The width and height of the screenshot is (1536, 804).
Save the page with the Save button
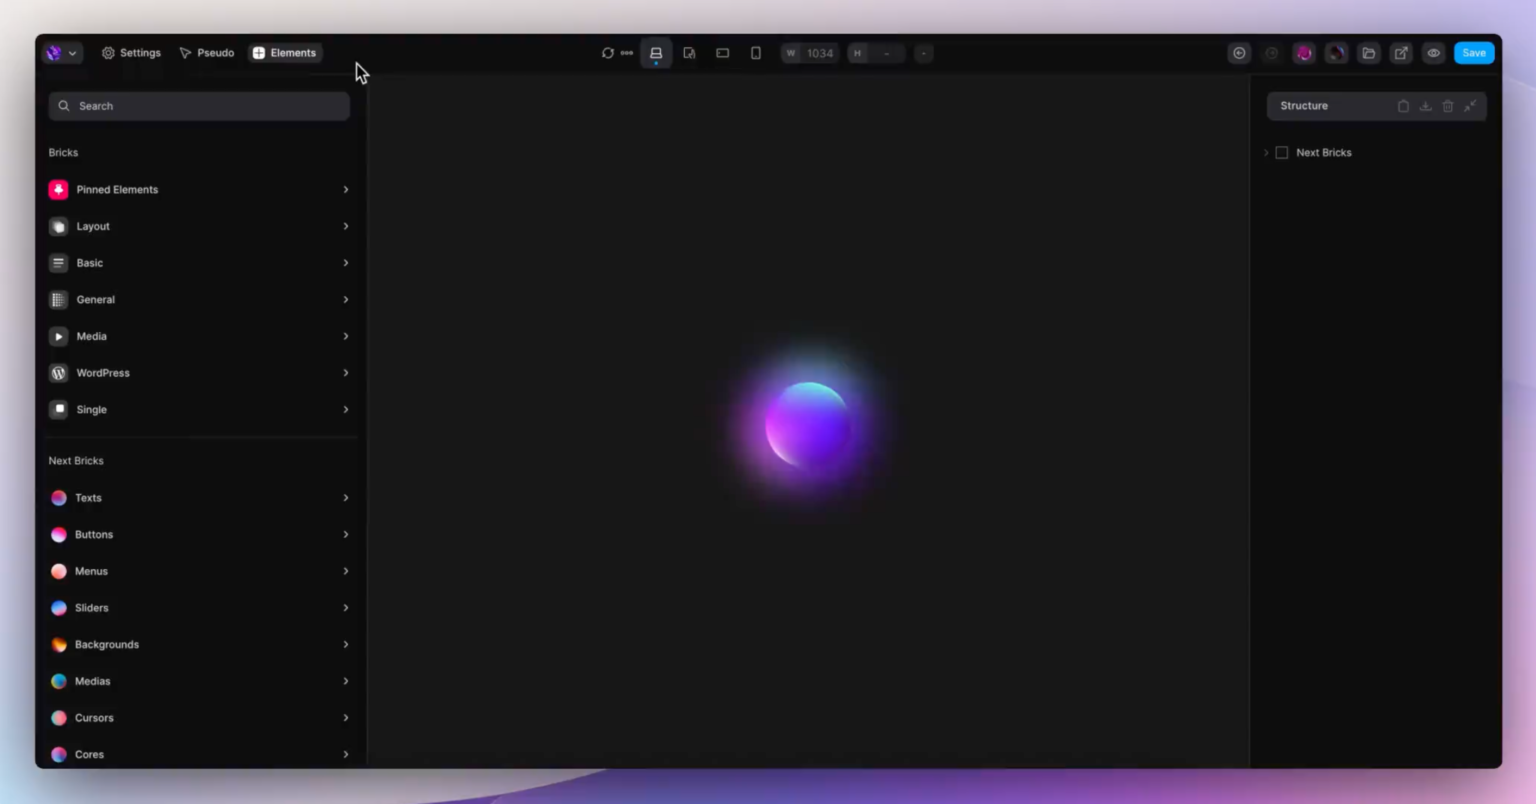click(1474, 53)
